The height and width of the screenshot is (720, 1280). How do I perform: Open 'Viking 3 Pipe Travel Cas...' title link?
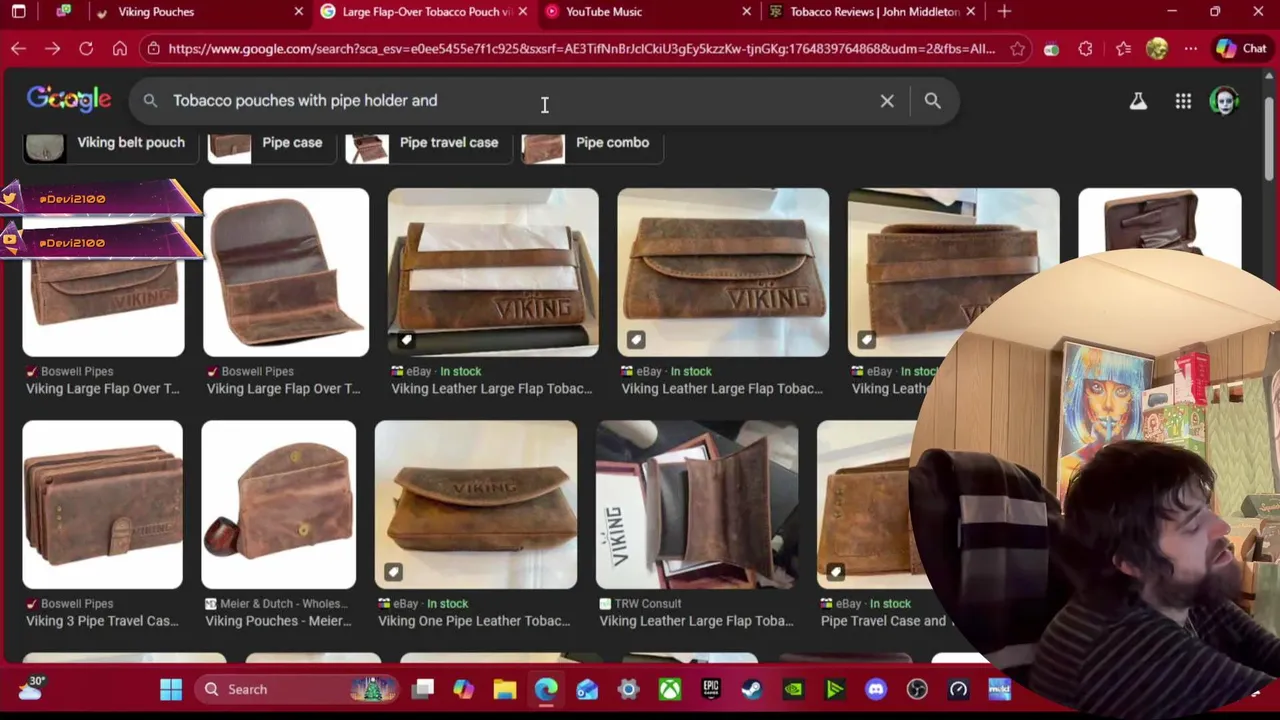pyautogui.click(x=102, y=621)
